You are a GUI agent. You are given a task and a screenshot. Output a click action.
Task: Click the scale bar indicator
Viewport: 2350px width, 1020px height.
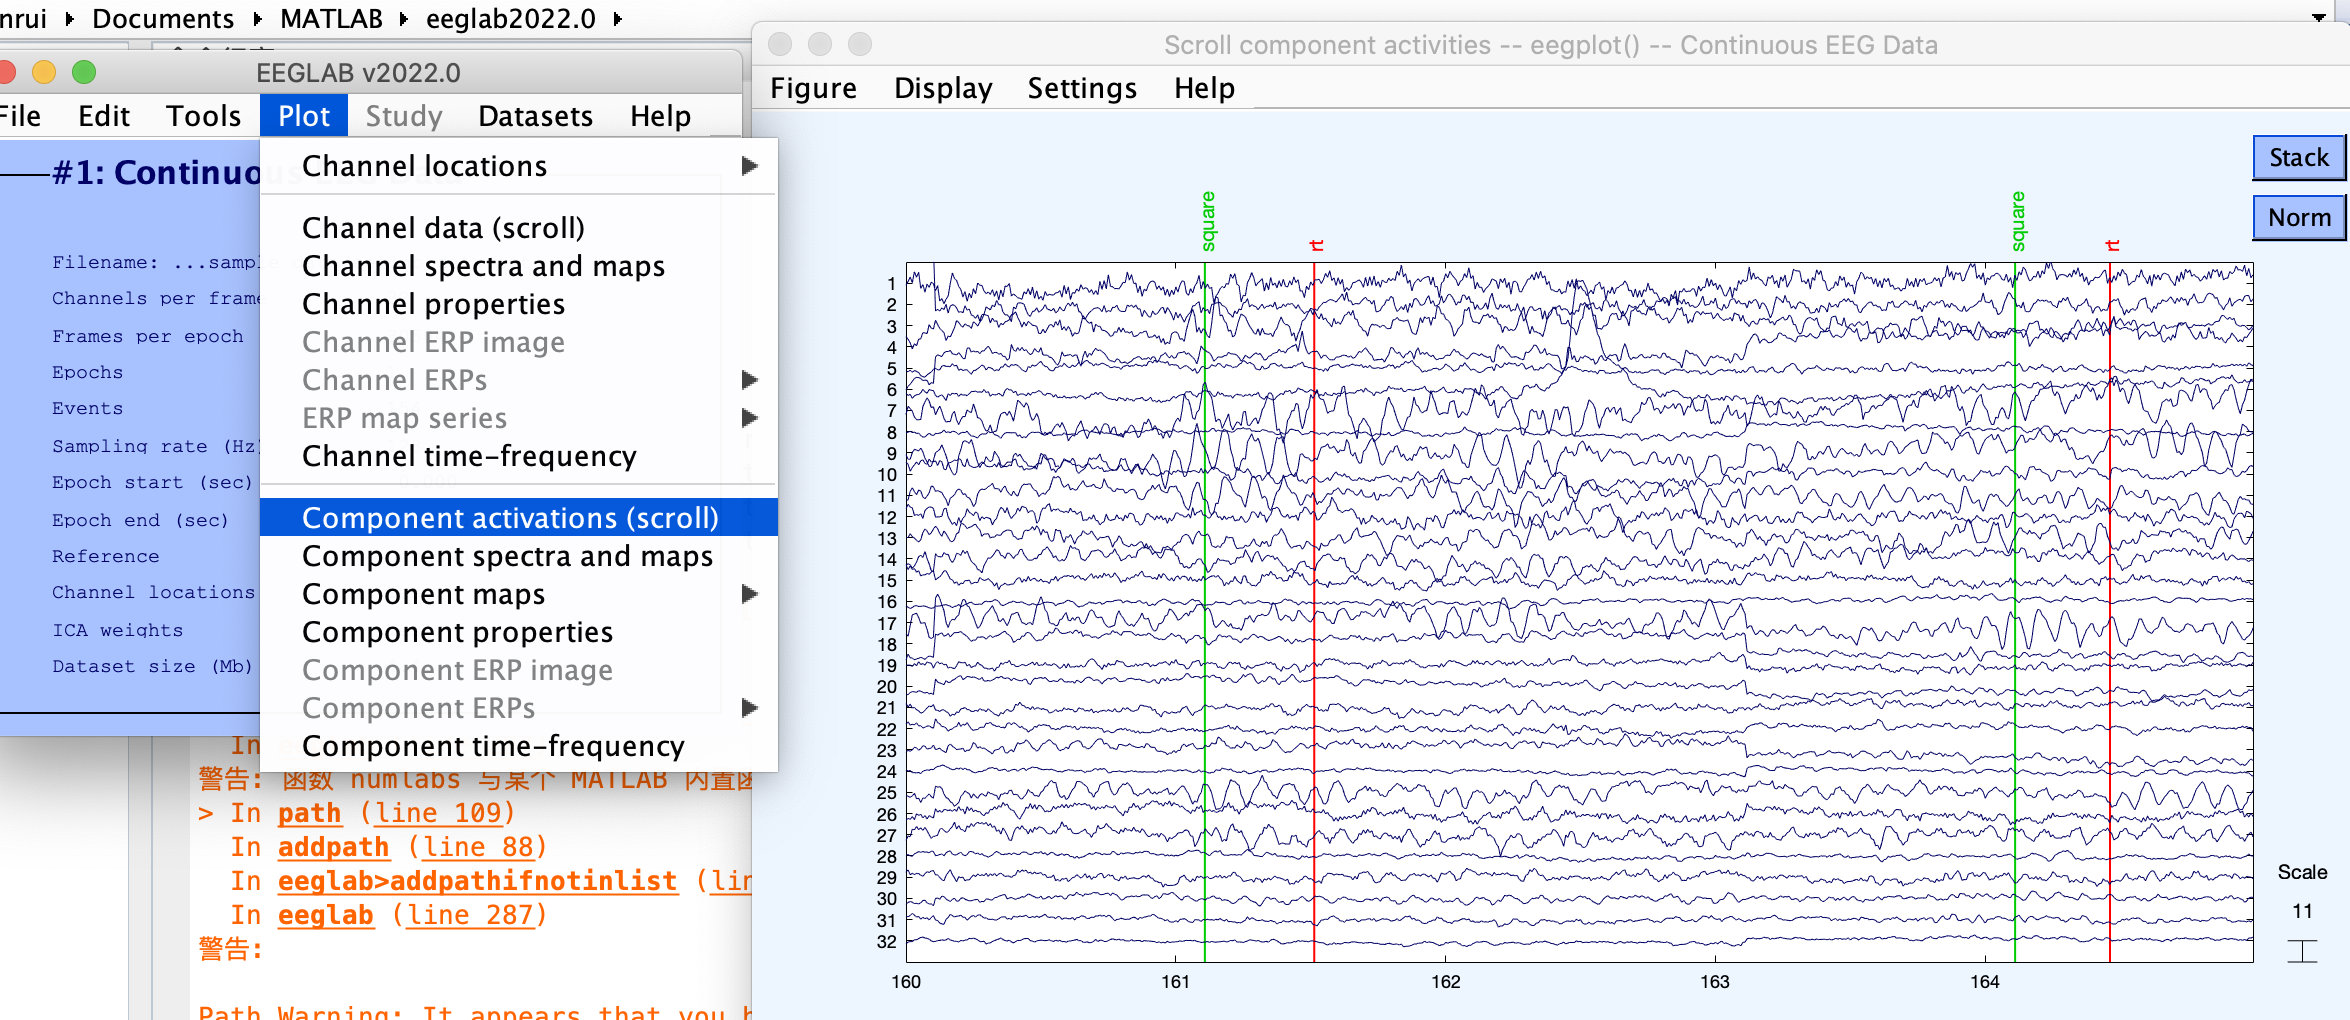coord(2302,951)
